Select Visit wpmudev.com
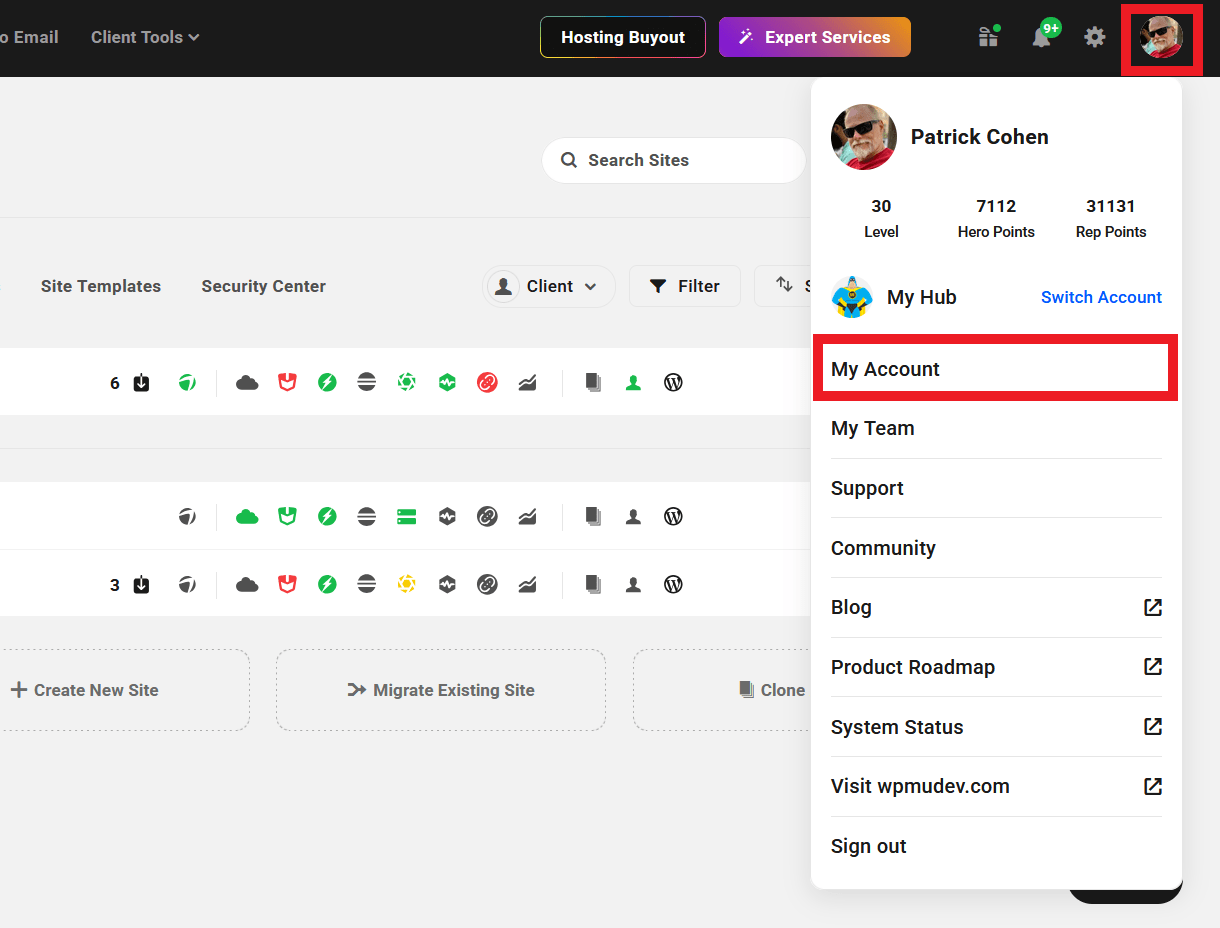Screen dimensions: 1220x928 click(996, 786)
